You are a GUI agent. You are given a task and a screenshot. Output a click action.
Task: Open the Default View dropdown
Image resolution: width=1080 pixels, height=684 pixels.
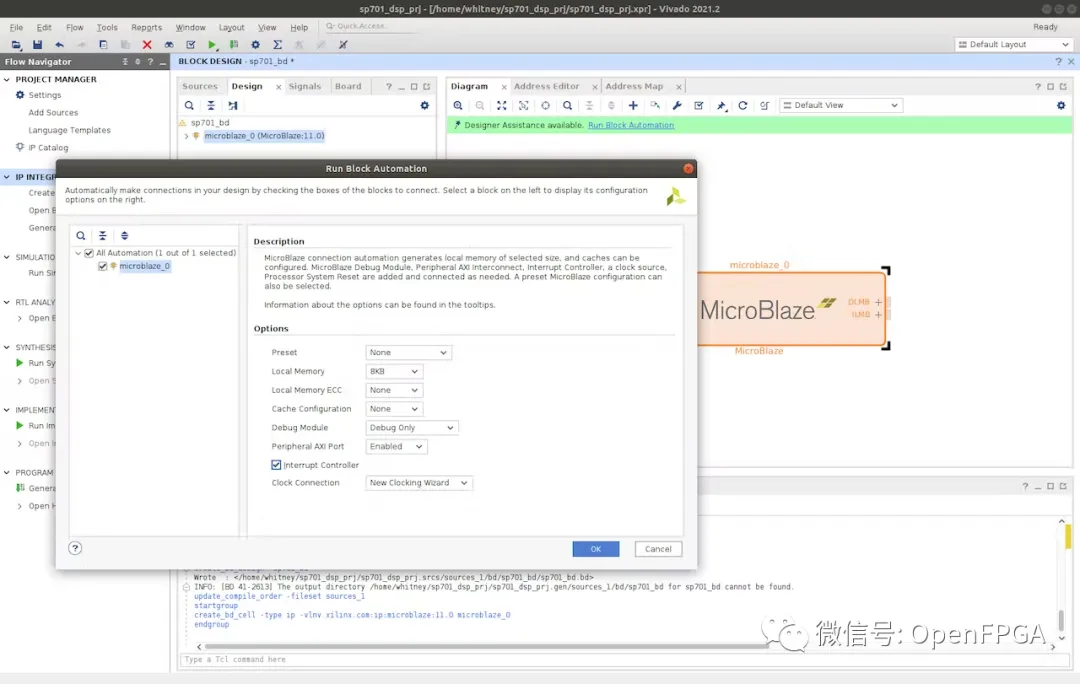(841, 105)
